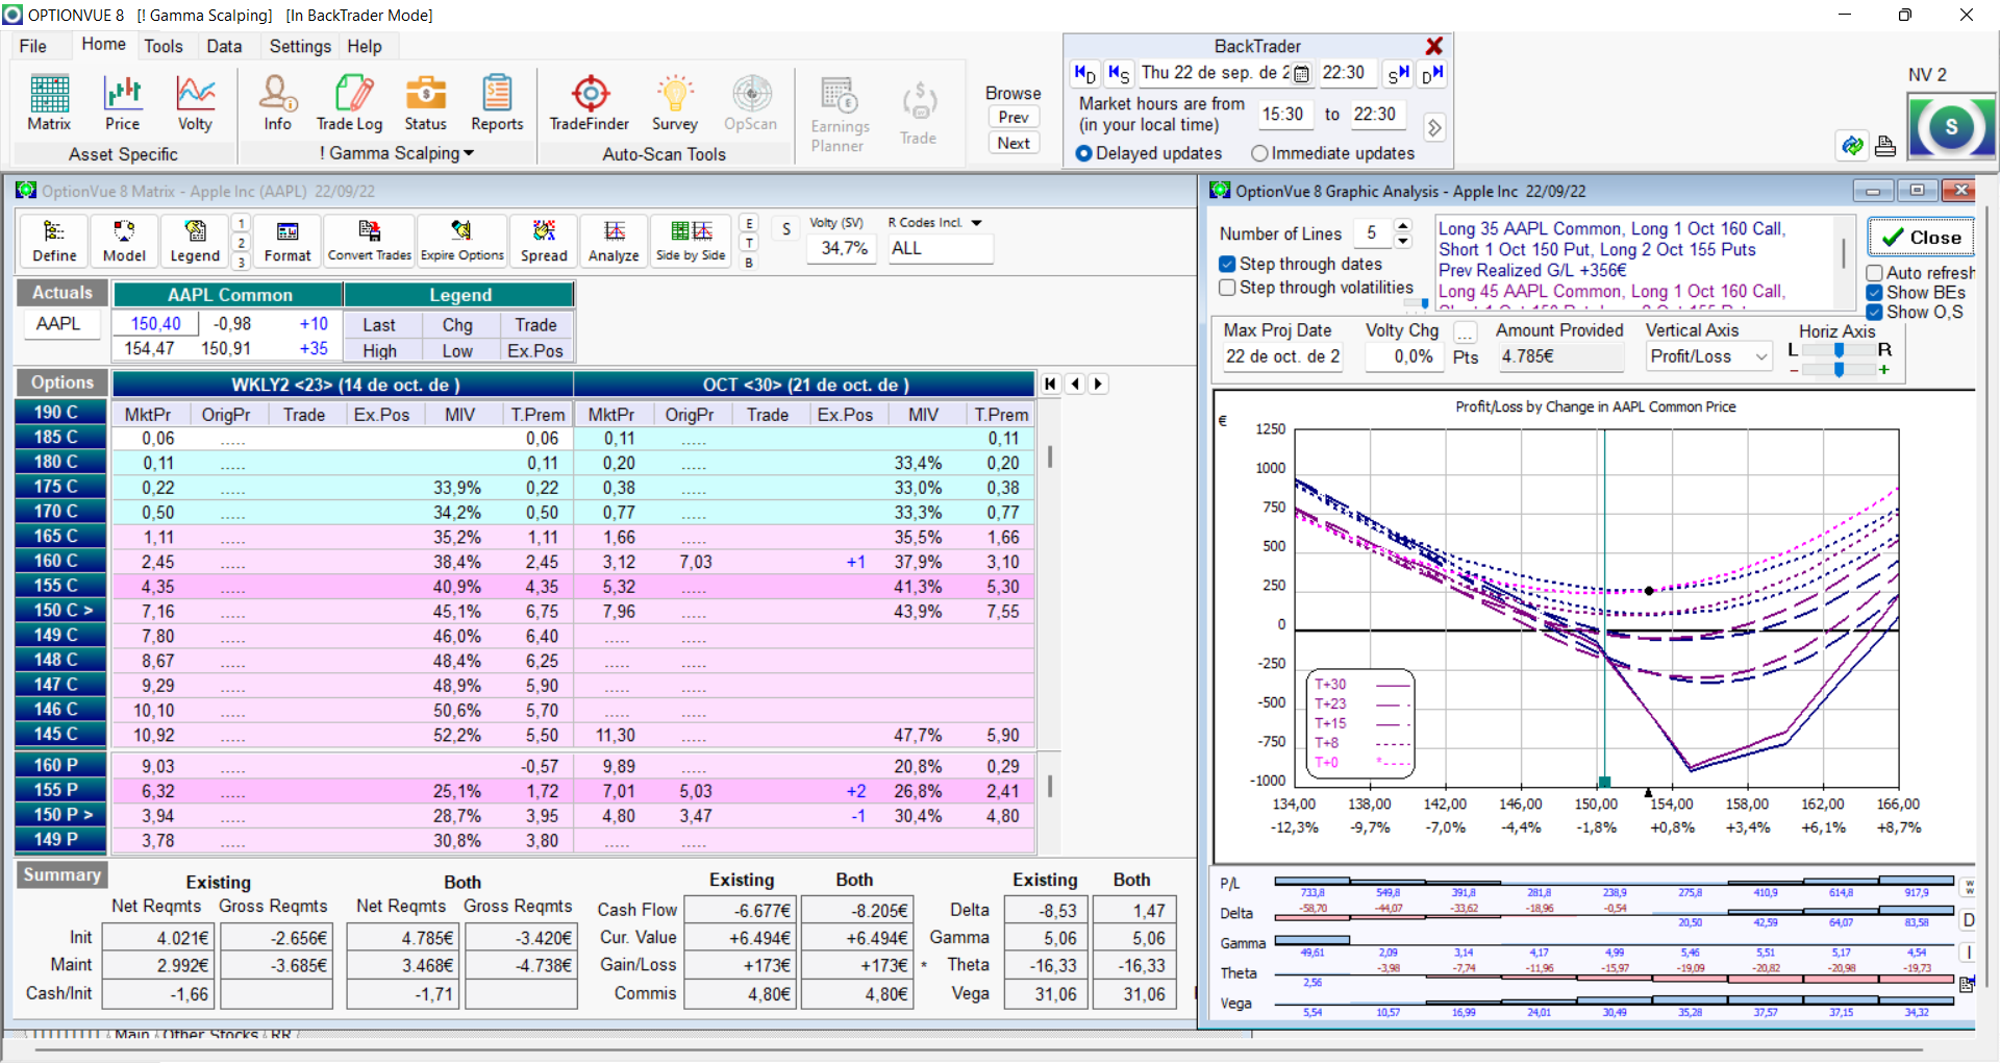
Task: Open the Reports tool
Action: point(497,103)
